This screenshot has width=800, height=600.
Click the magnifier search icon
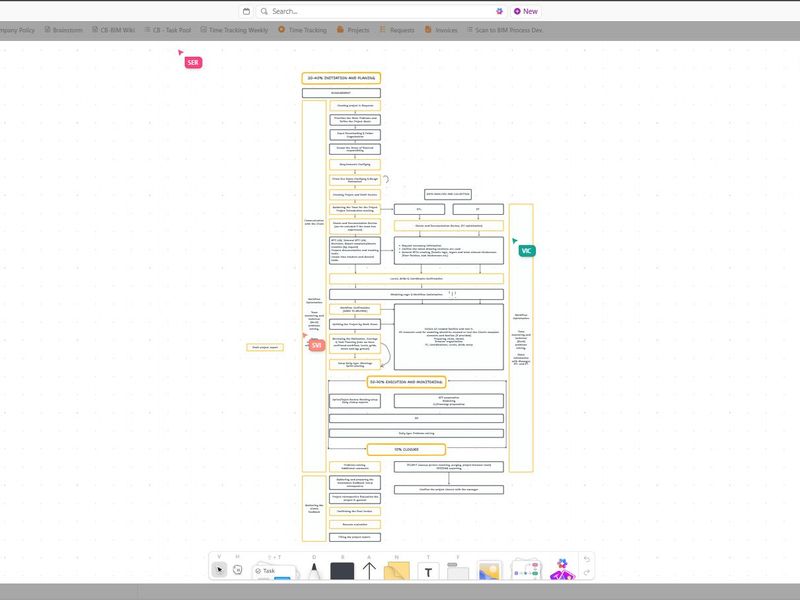point(264,11)
